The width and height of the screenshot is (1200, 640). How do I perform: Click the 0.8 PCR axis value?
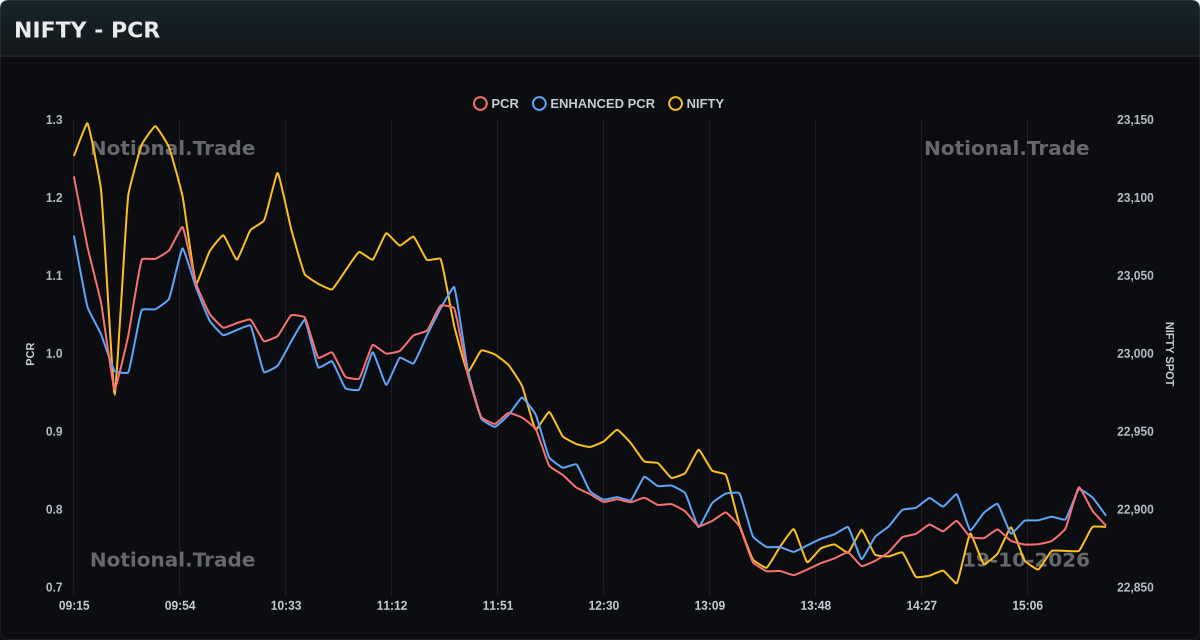pos(54,510)
